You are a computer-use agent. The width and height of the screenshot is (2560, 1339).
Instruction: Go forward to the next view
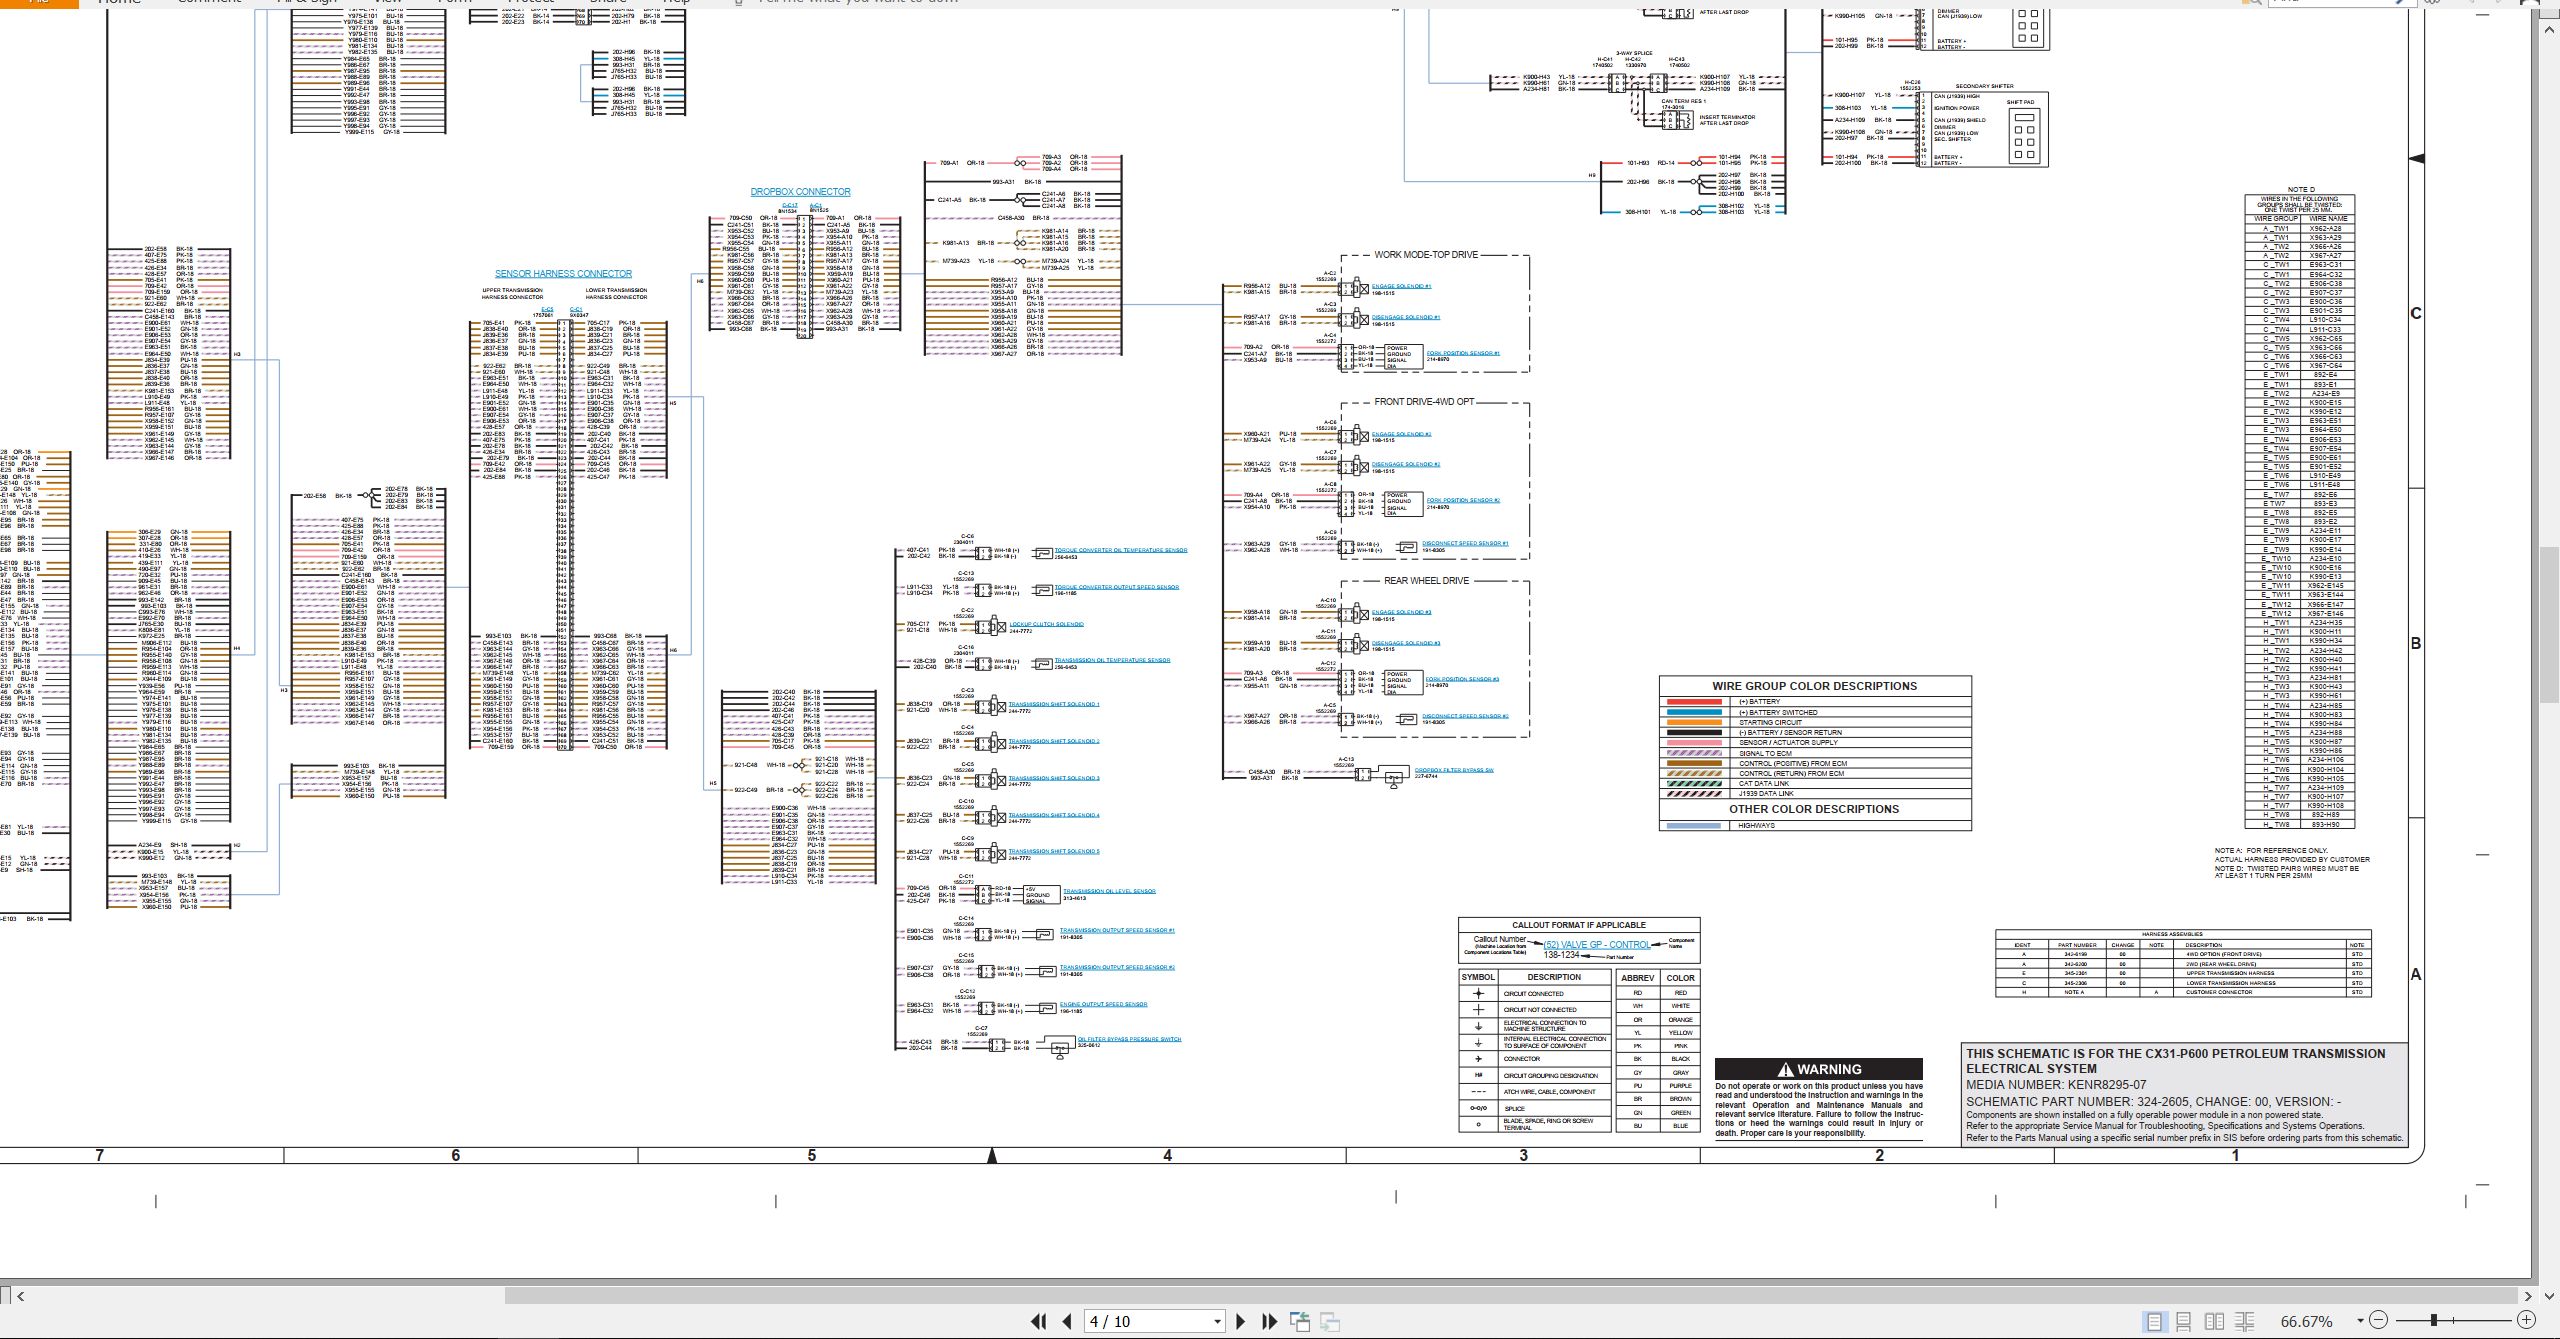[x=1330, y=1321]
